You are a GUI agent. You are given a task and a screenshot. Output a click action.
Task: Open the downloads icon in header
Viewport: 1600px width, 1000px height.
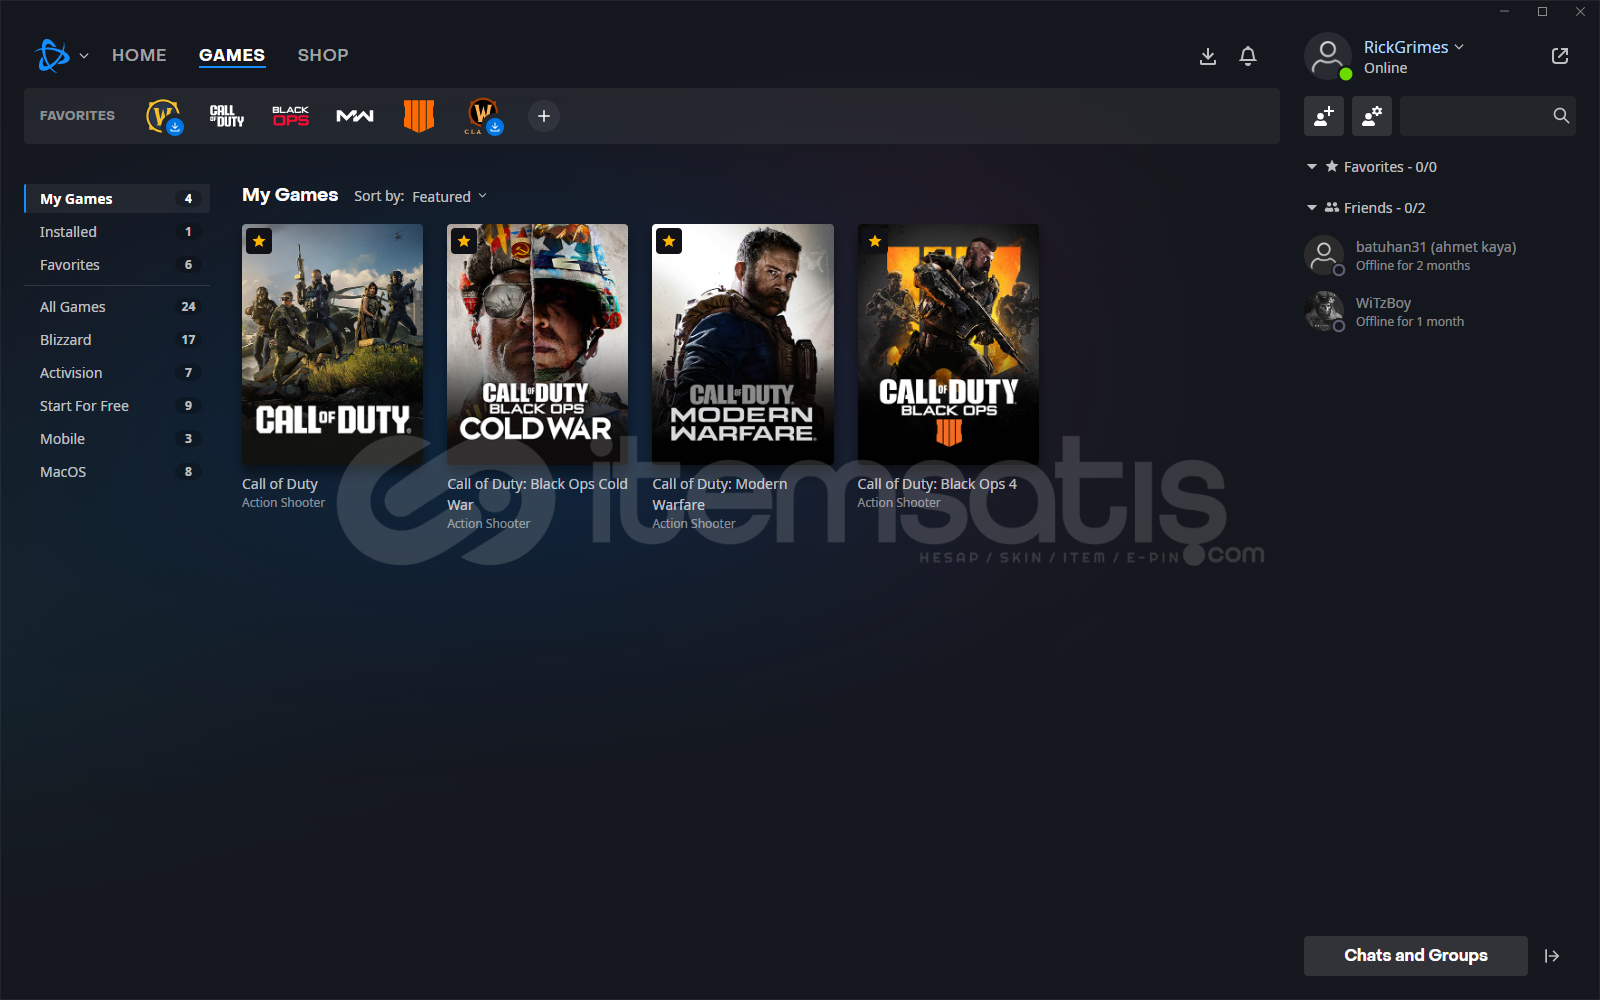1208,56
